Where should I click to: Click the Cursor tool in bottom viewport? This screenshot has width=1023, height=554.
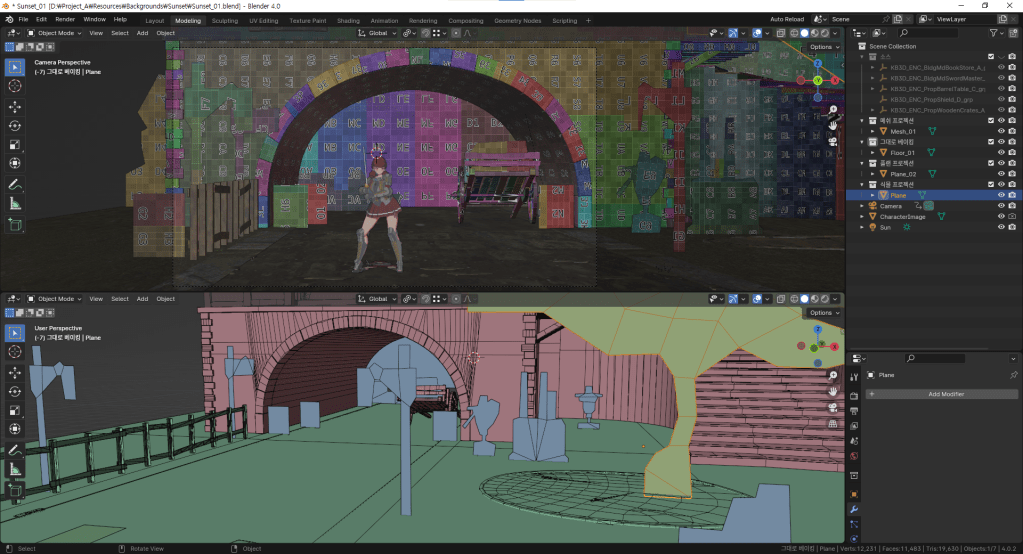(x=15, y=352)
